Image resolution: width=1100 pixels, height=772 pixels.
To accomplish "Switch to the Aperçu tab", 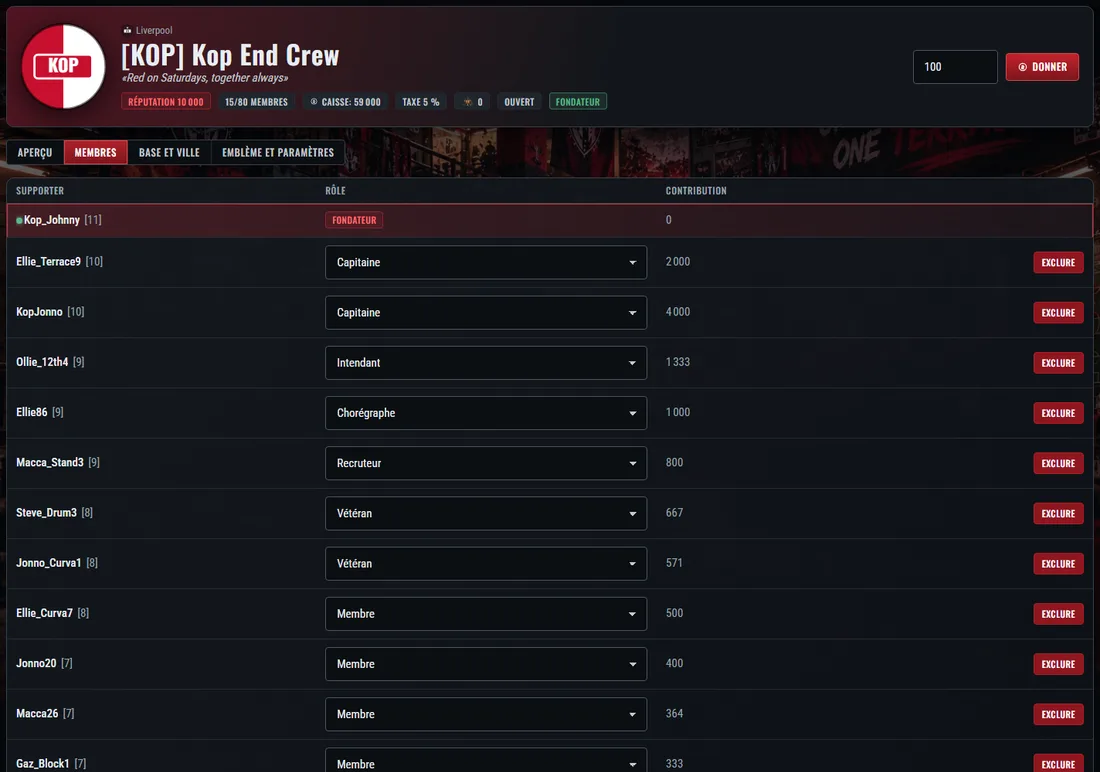I will pos(35,152).
